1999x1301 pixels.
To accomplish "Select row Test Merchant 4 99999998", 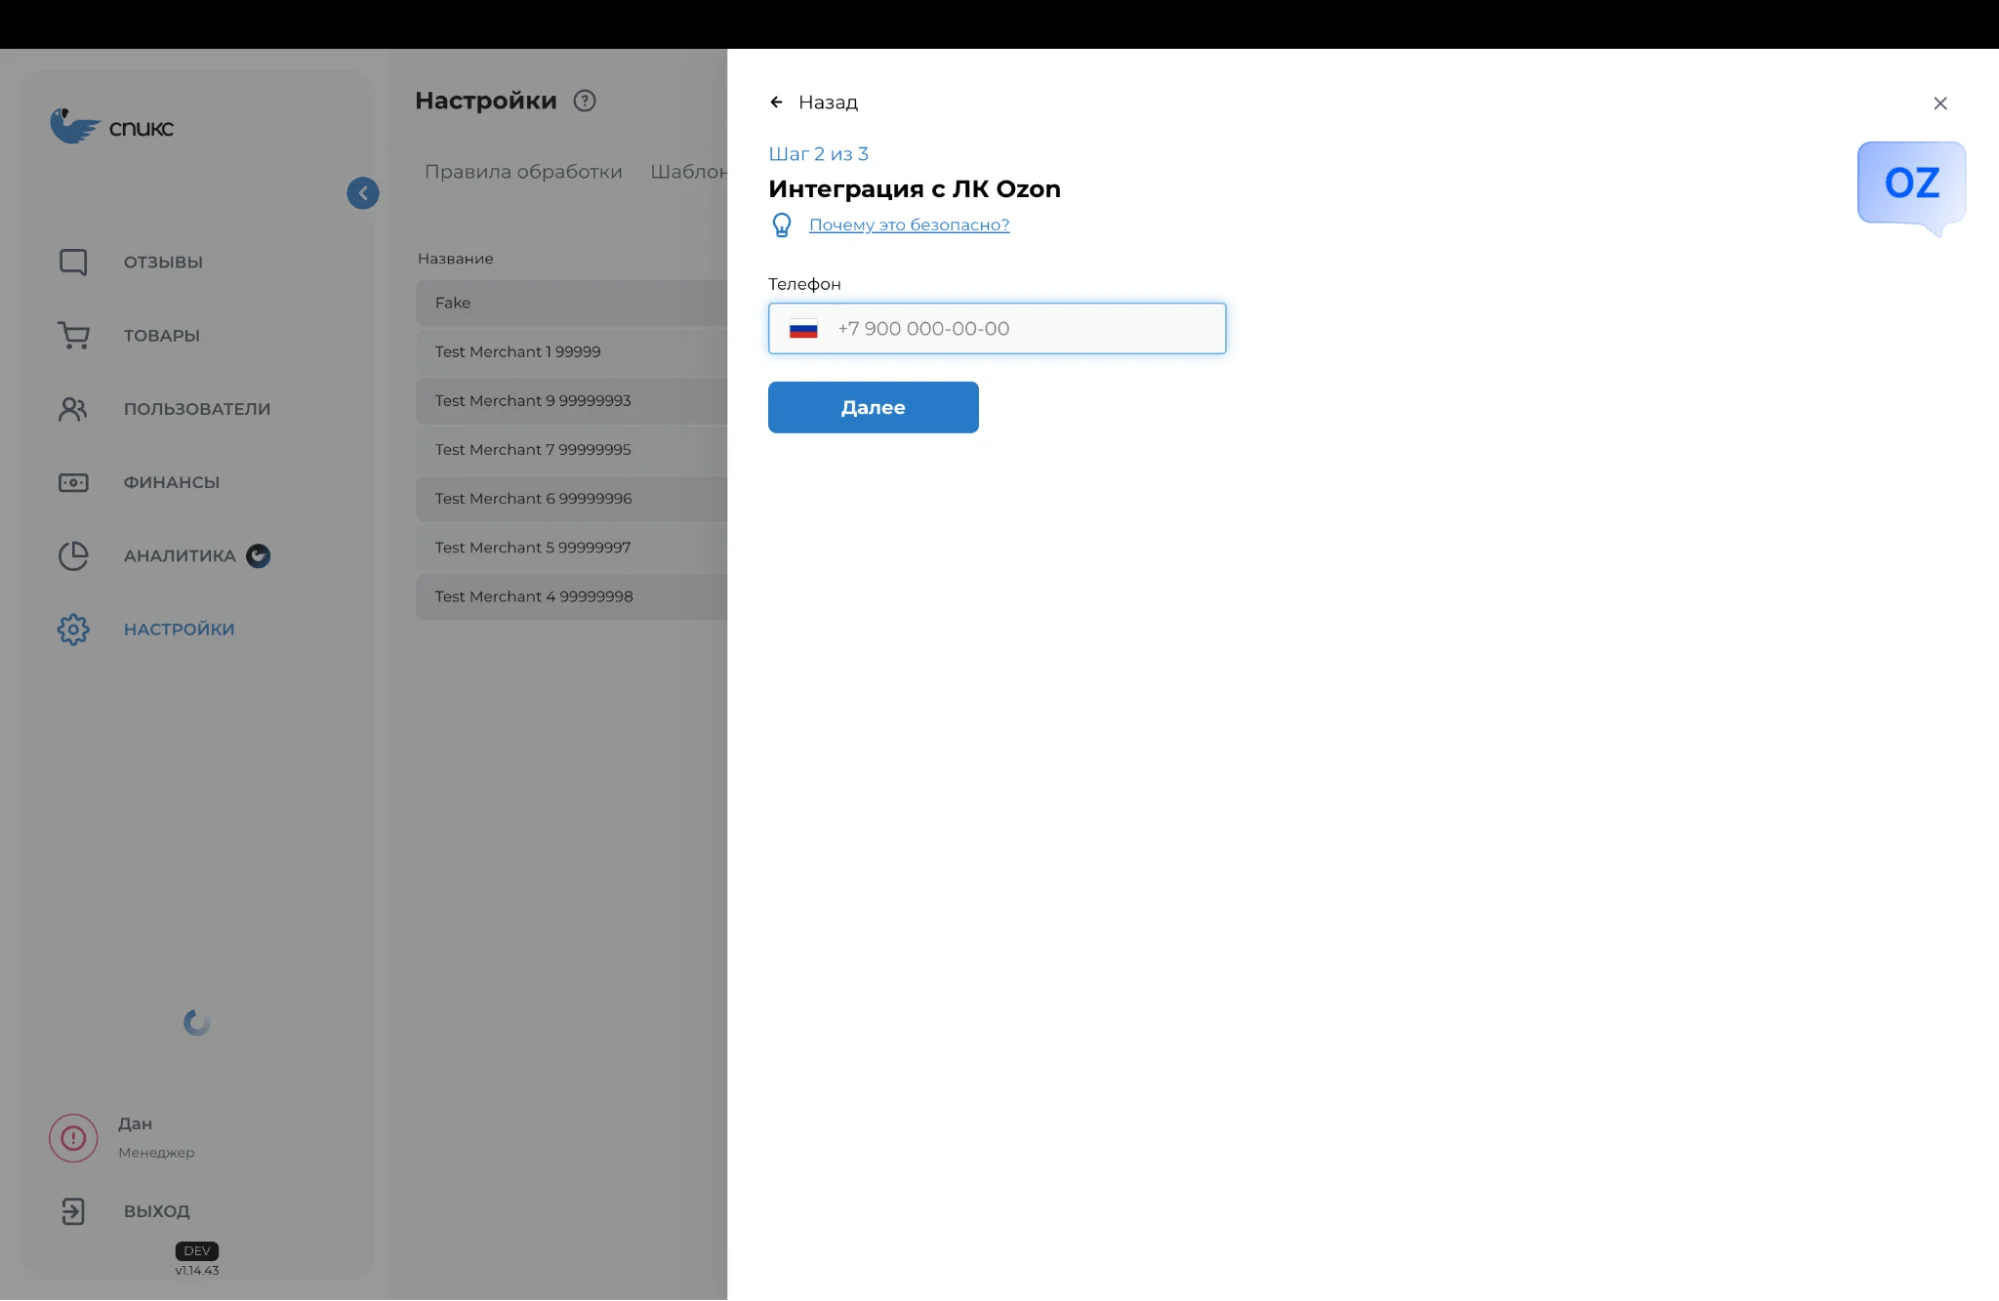I will click(x=571, y=596).
